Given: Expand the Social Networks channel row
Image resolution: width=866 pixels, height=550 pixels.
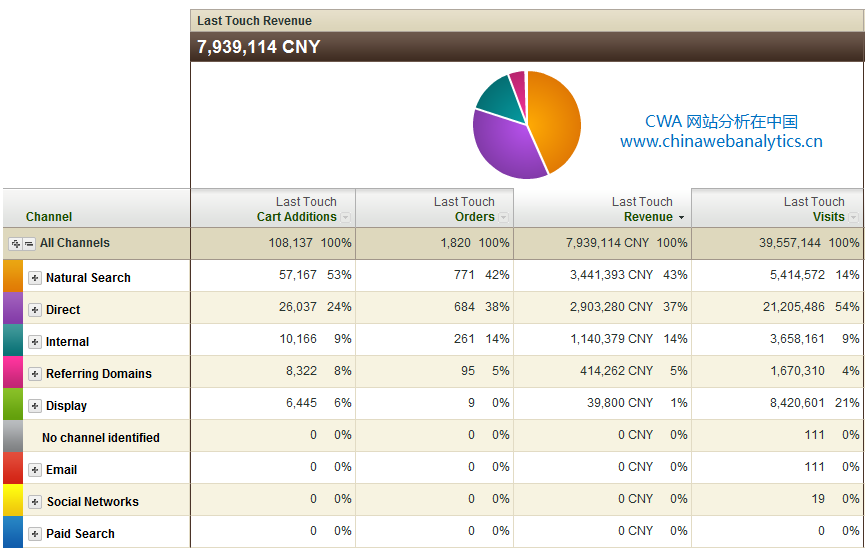Looking at the screenshot, I should tap(35, 502).
